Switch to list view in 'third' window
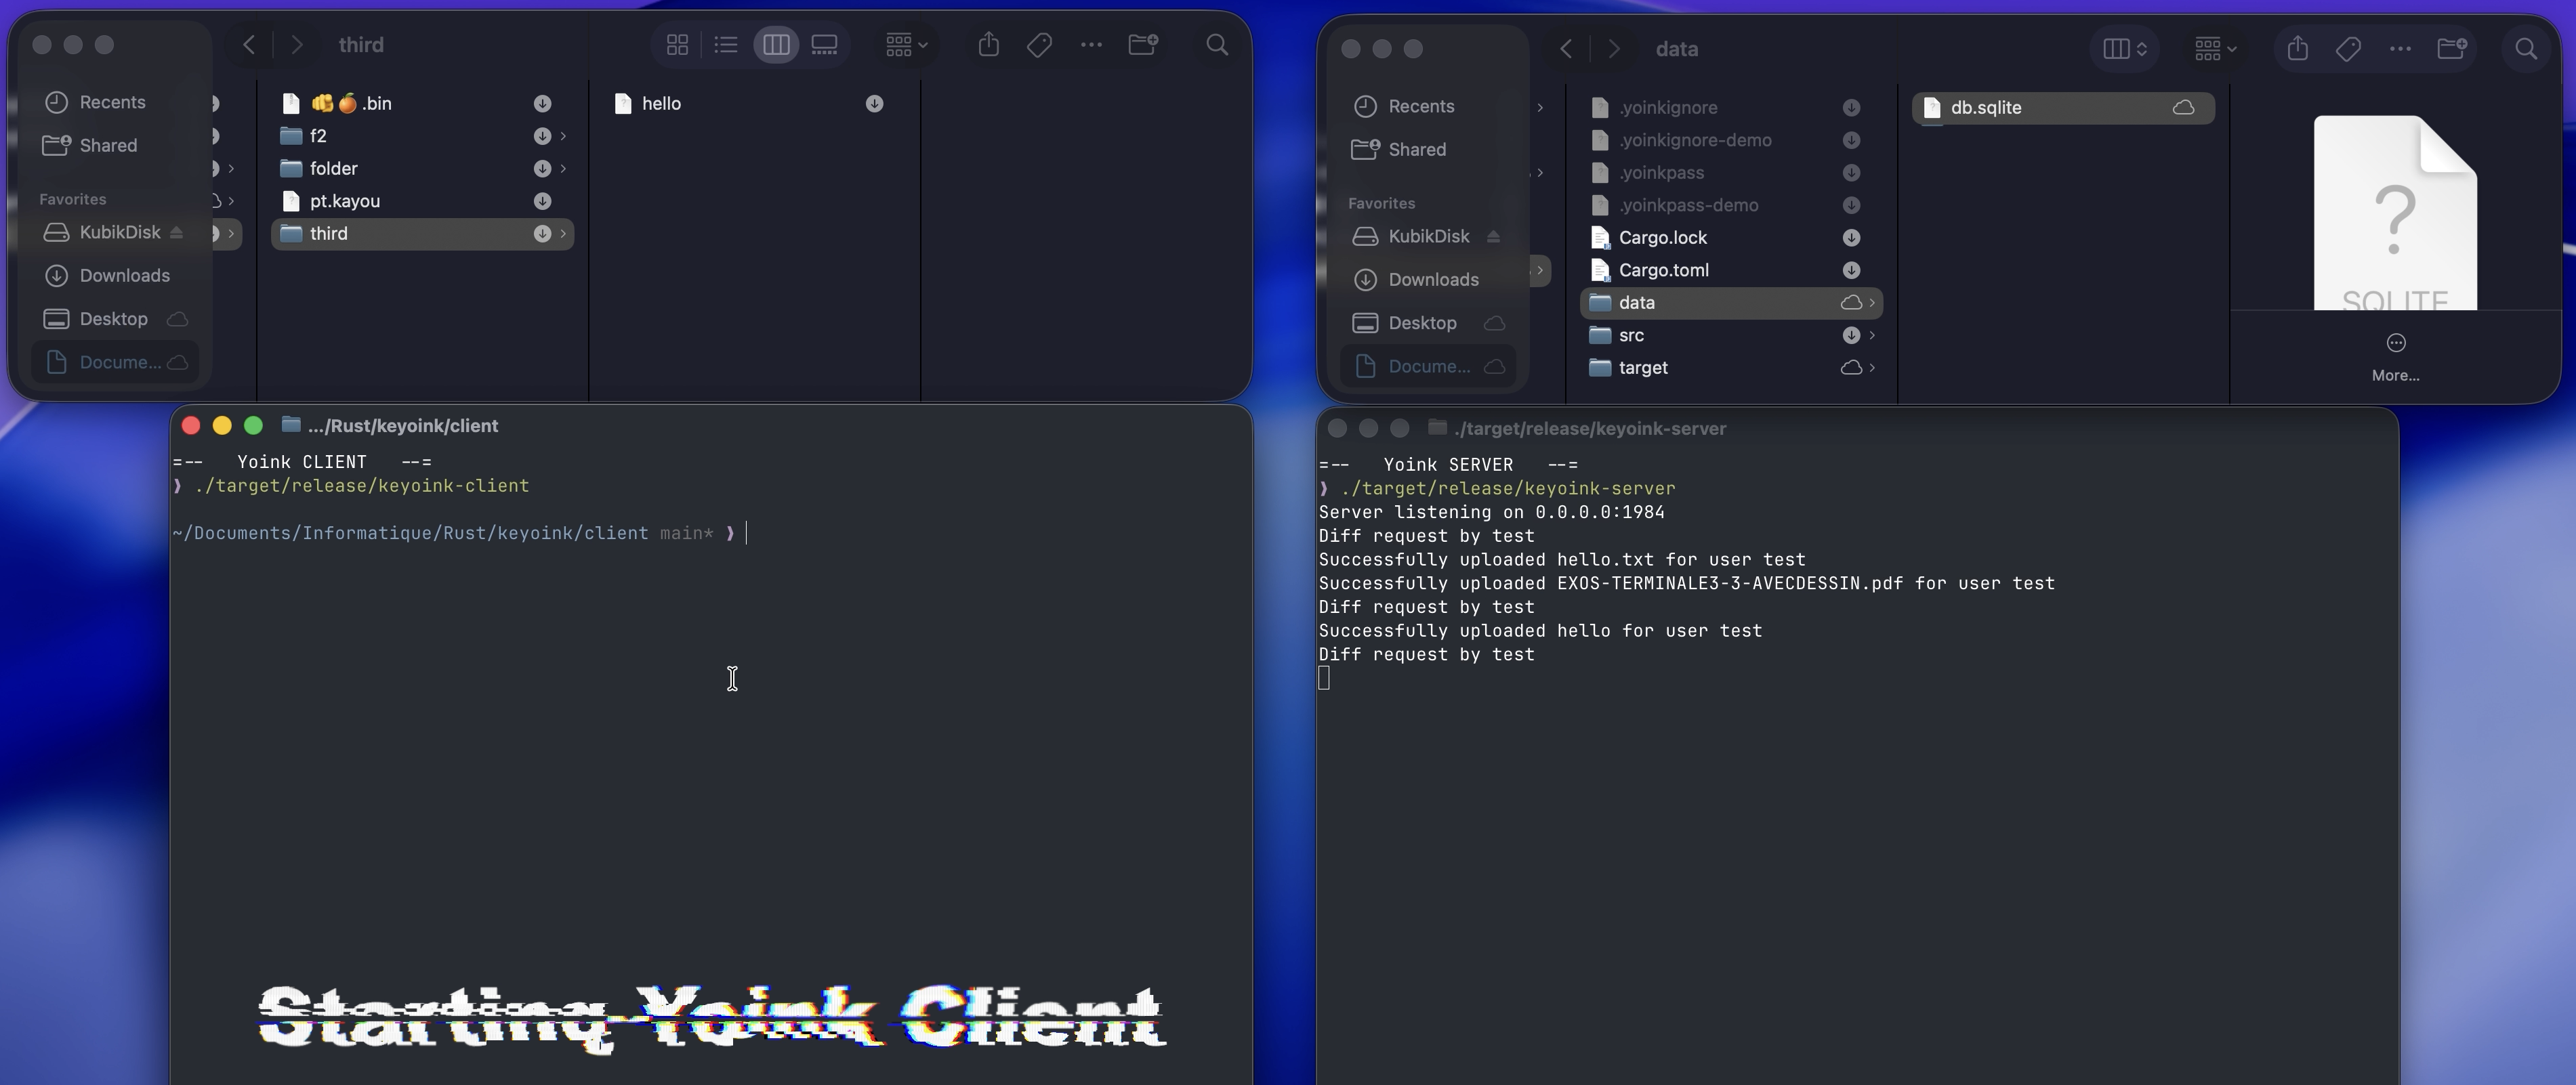 [x=726, y=45]
